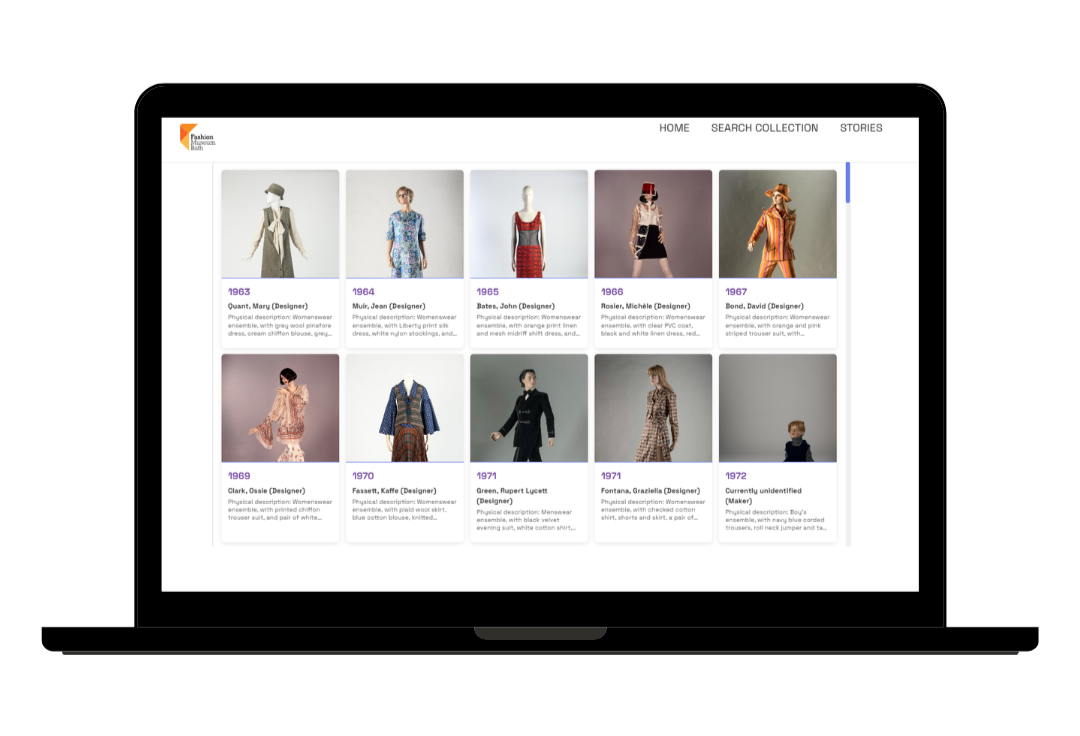1080x736 pixels.
Task: Open 'Bond, David (Designer)' description text
Action: pyautogui.click(x=777, y=326)
